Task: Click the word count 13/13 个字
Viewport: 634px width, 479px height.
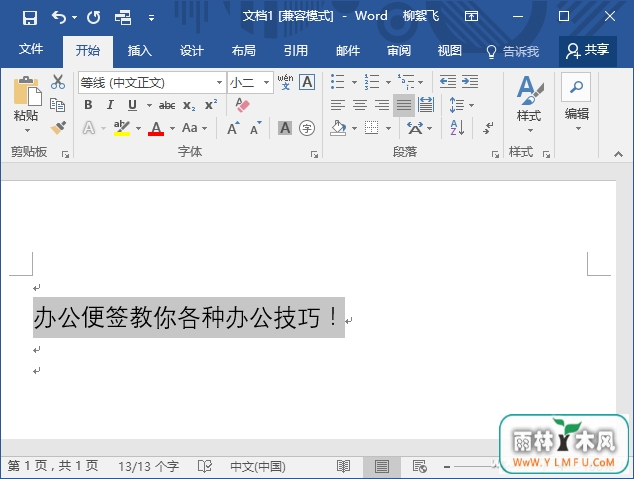Action: coord(148,466)
